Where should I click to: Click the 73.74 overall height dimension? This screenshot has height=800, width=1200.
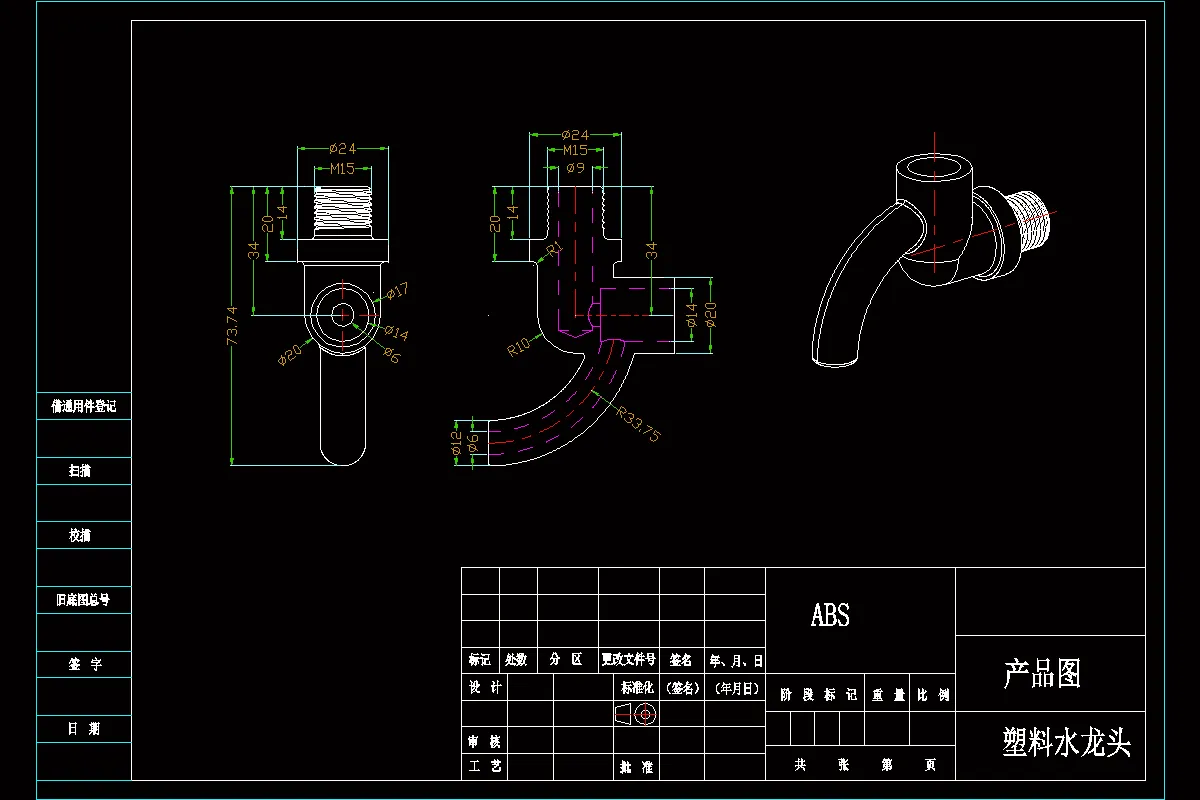point(233,326)
